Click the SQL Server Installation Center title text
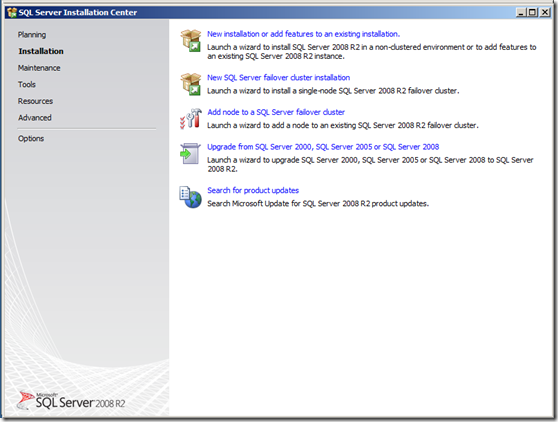558x422 pixels. click(78, 12)
